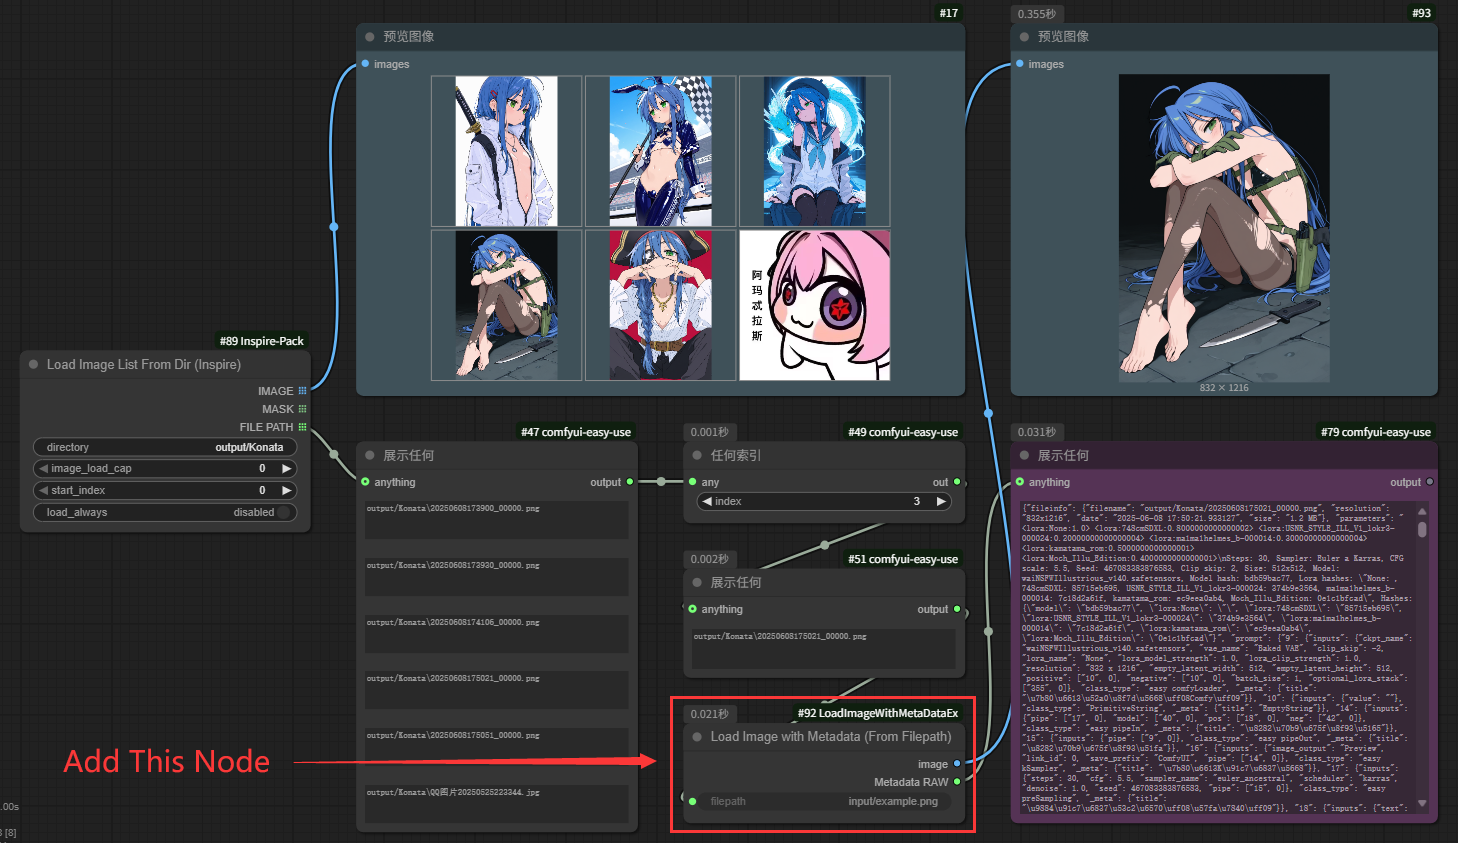Screen dimensions: 1458x843
Task: Click the out port on 任何索引 node
Action: [x=957, y=482]
